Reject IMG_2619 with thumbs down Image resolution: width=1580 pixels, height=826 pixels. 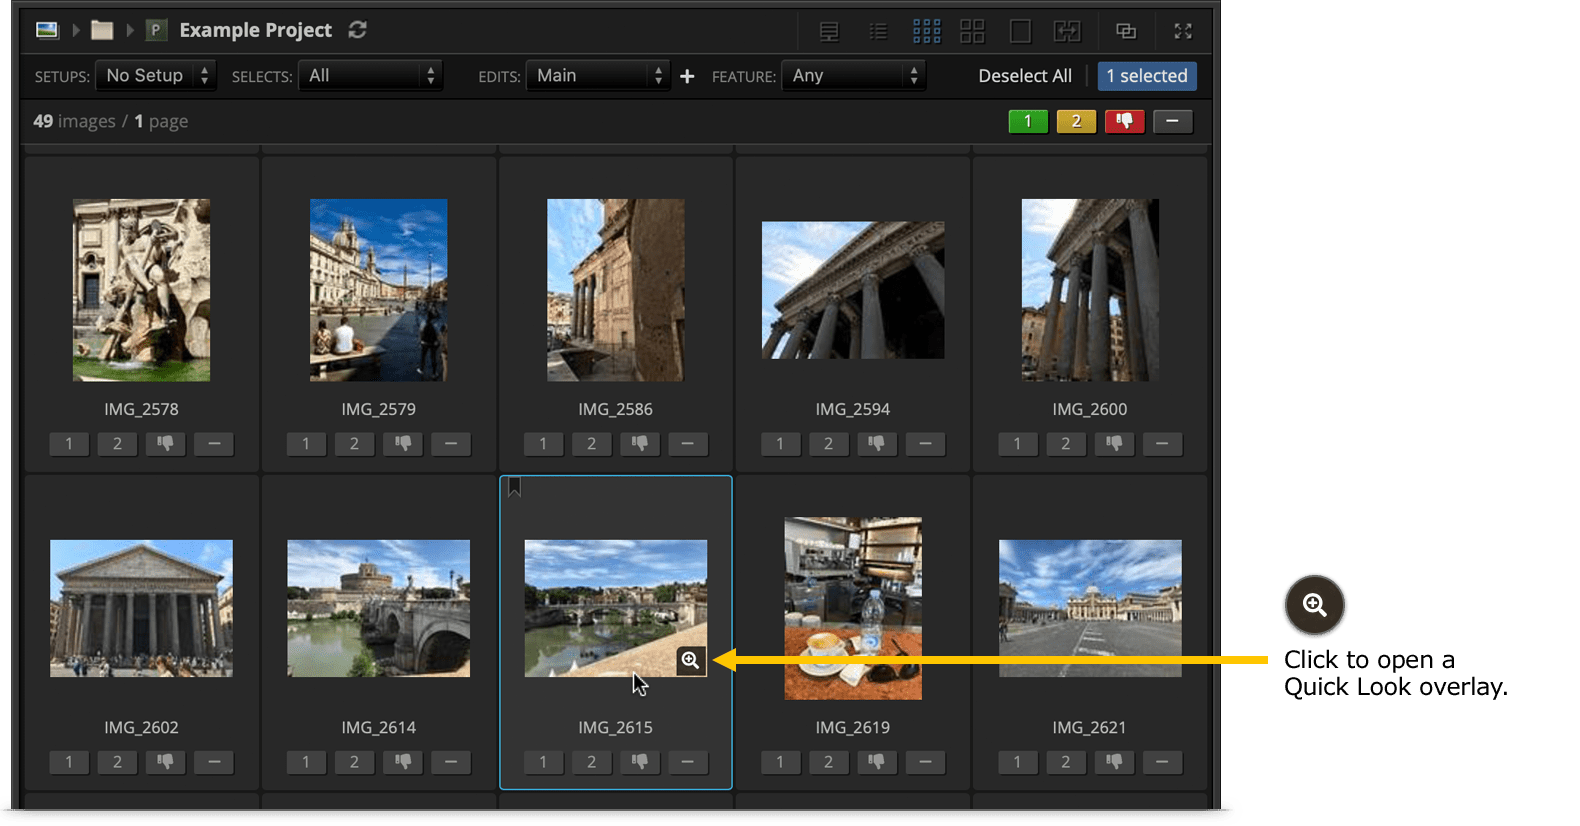coord(877,762)
